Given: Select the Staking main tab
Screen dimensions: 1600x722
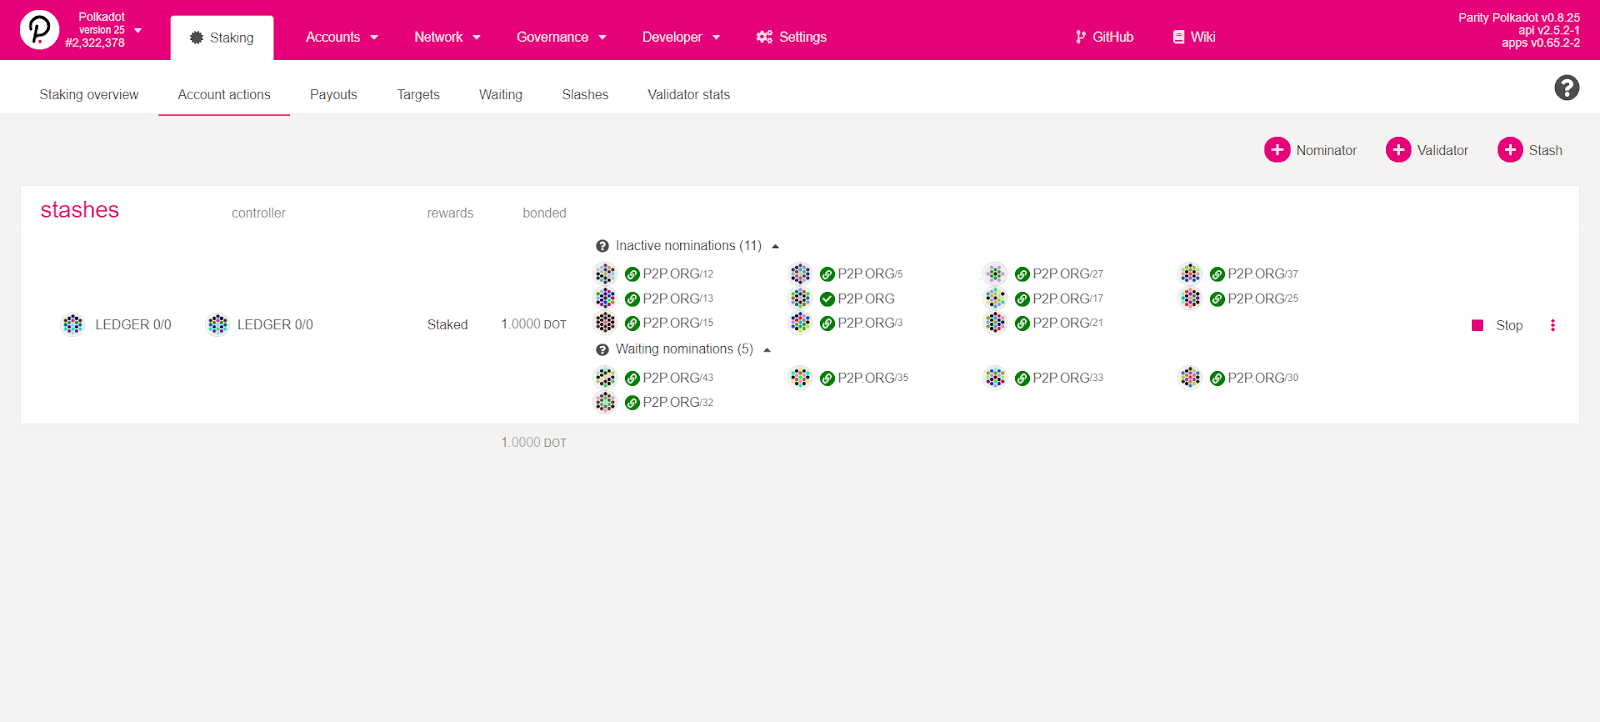Looking at the screenshot, I should pos(222,38).
